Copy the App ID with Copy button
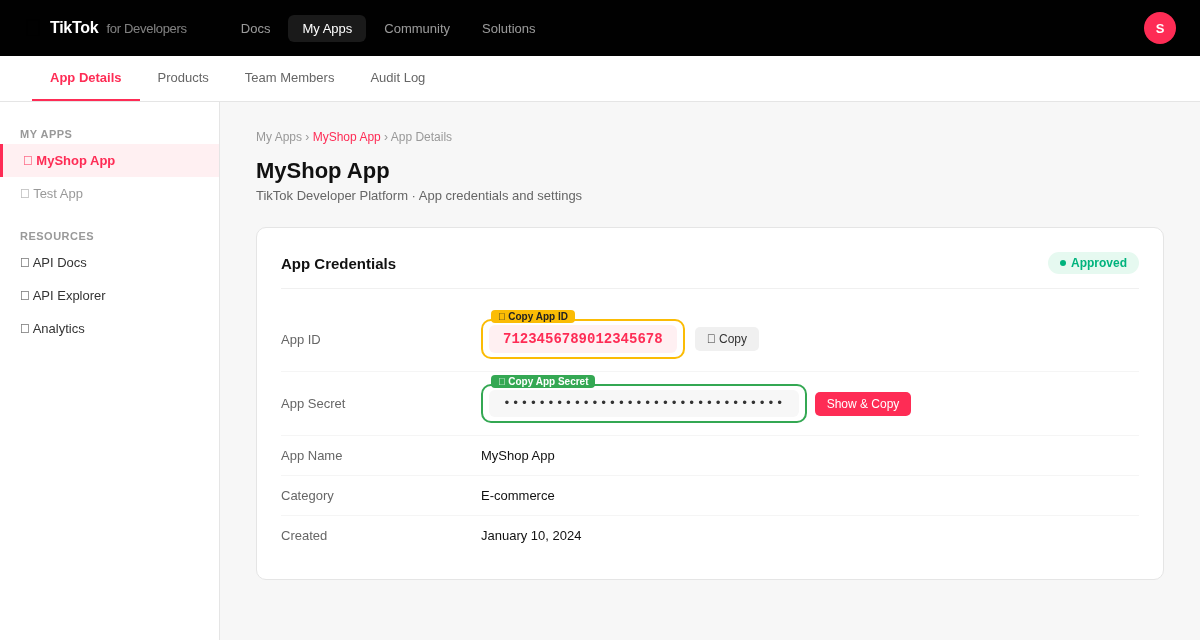1200x640 pixels. point(727,339)
